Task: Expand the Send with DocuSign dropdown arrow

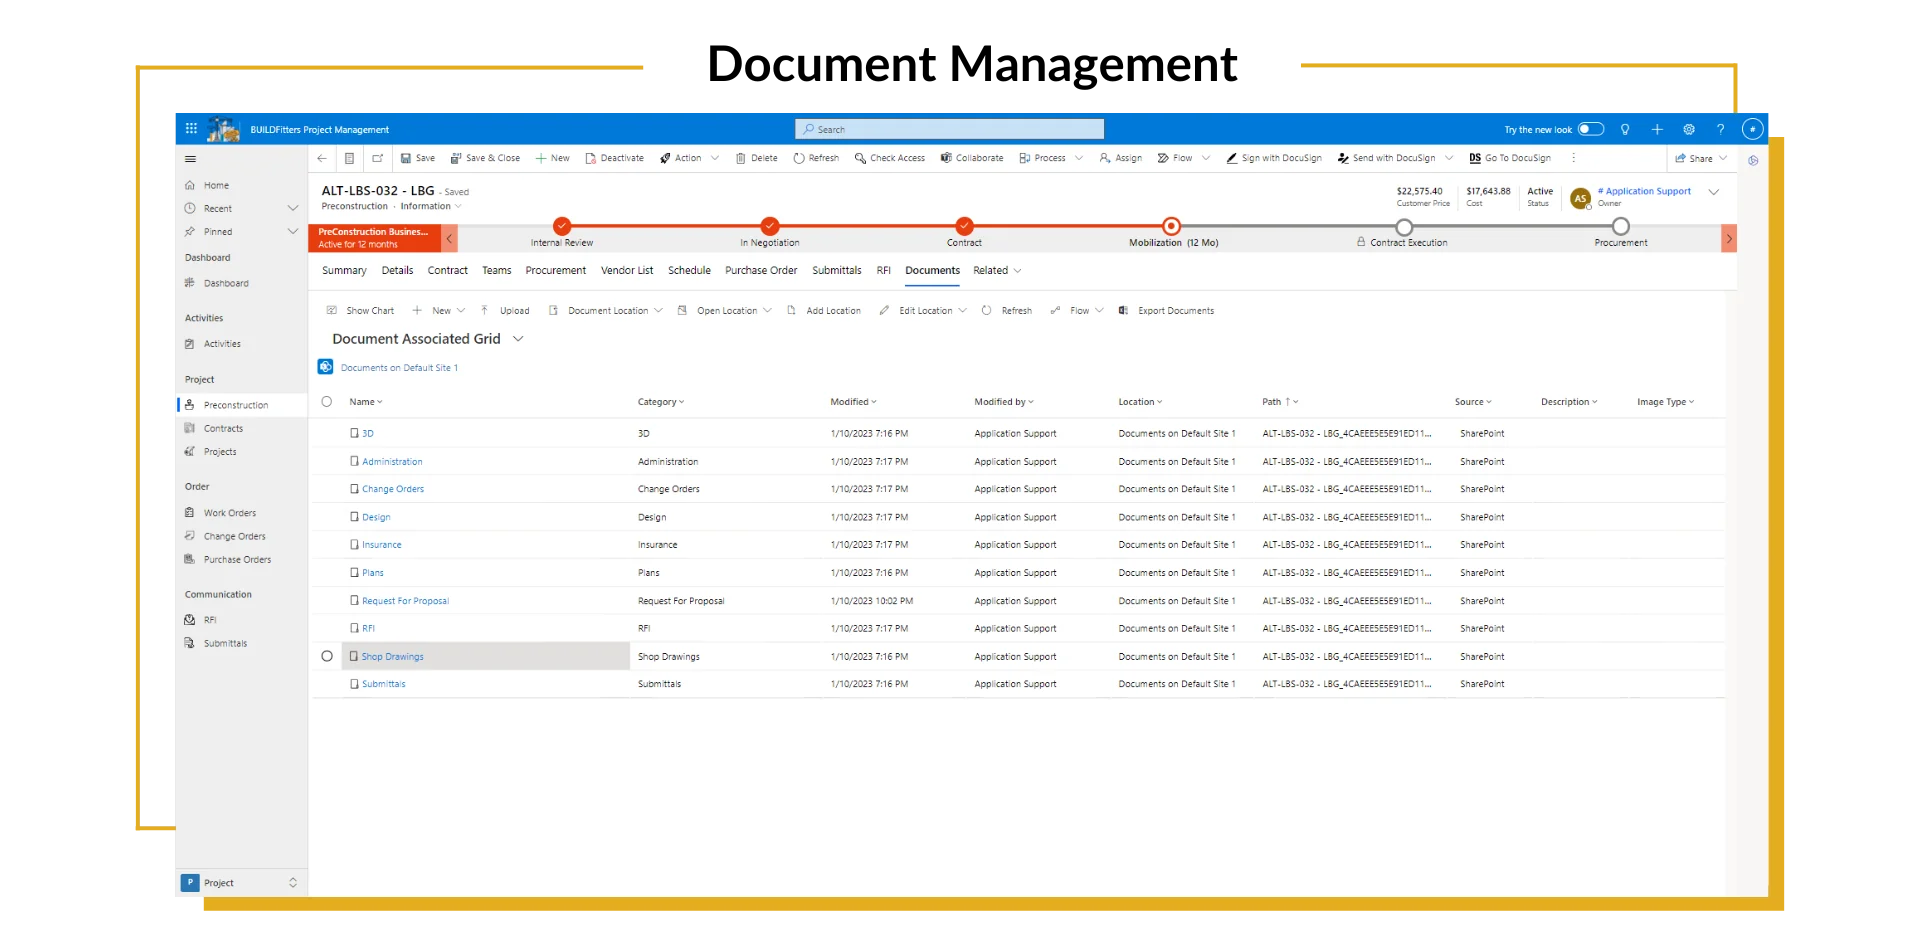Action: 1452,158
